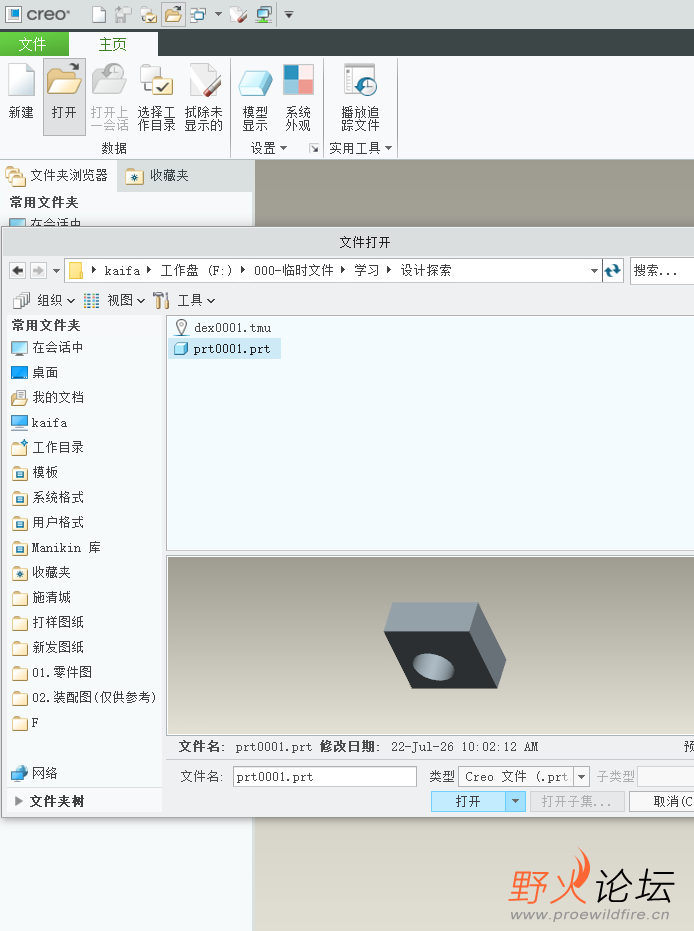The height and width of the screenshot is (931, 694).
Task: Go to 网络 in dialog sidebar
Action: click(34, 773)
